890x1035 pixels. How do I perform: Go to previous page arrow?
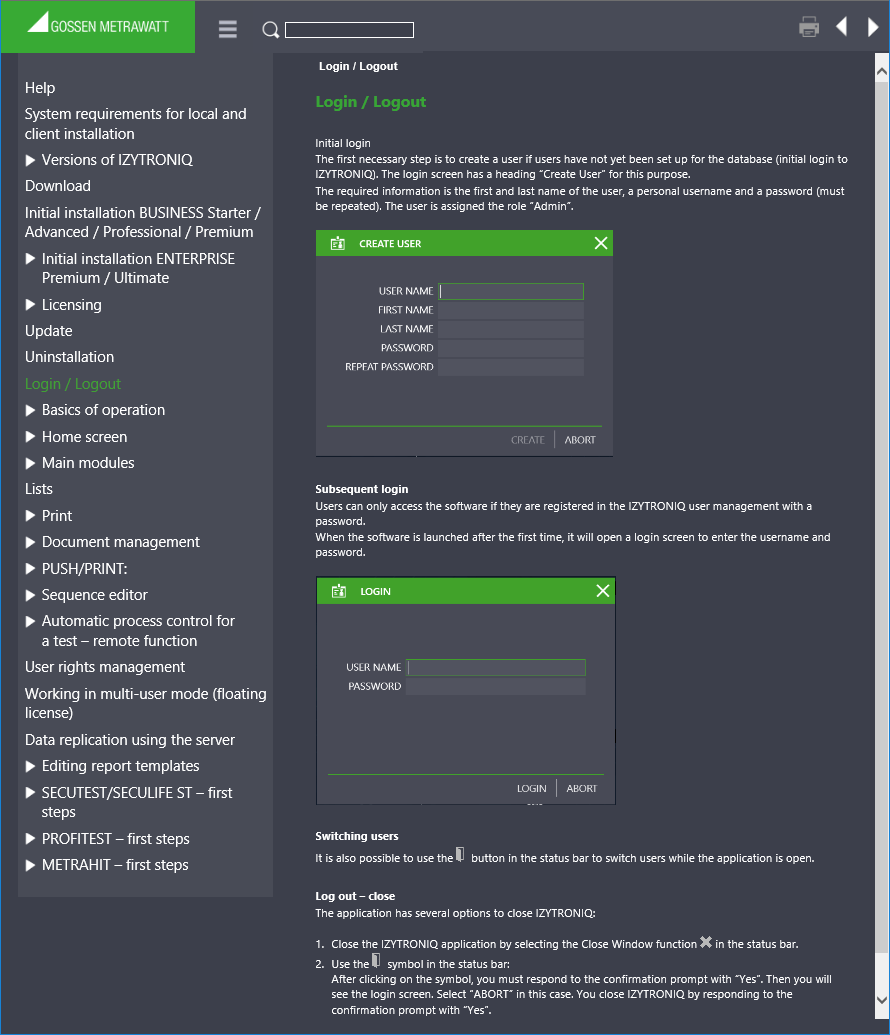pos(842,27)
